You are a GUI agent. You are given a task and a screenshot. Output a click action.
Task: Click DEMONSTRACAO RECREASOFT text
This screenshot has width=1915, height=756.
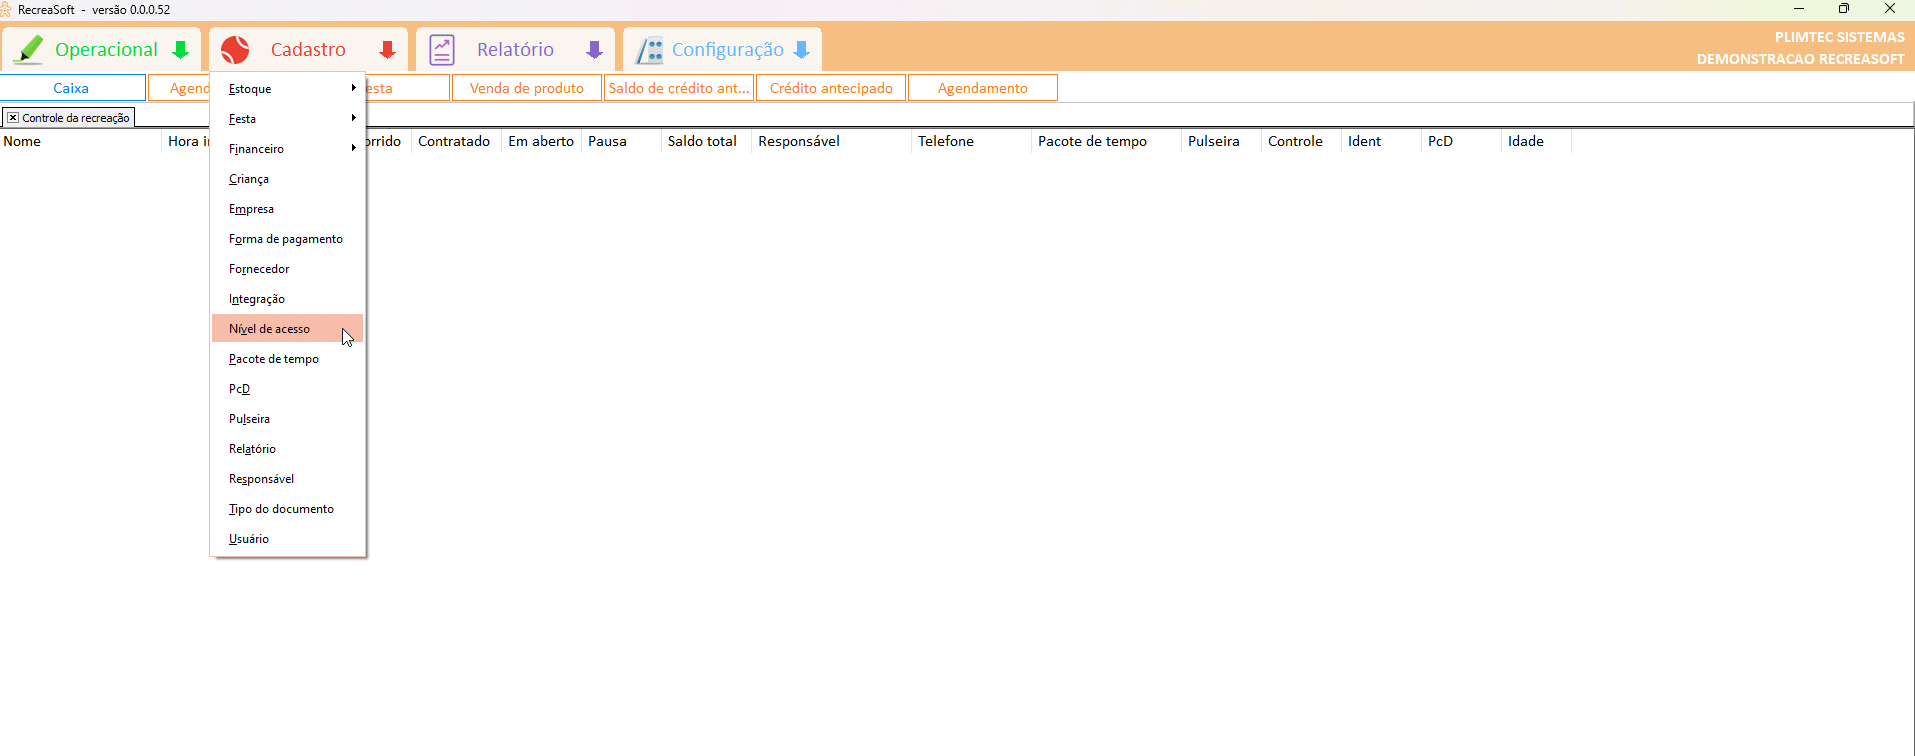coord(1800,59)
